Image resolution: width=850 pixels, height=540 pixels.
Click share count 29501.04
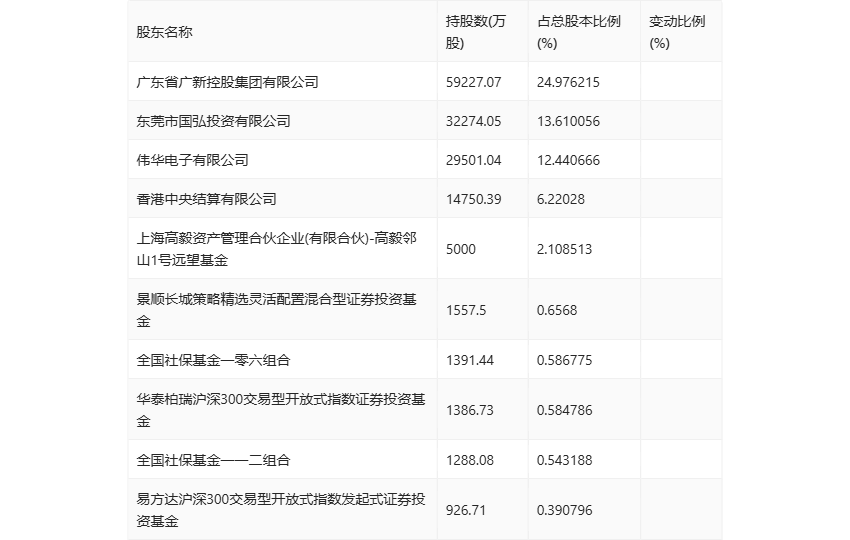(x=473, y=160)
